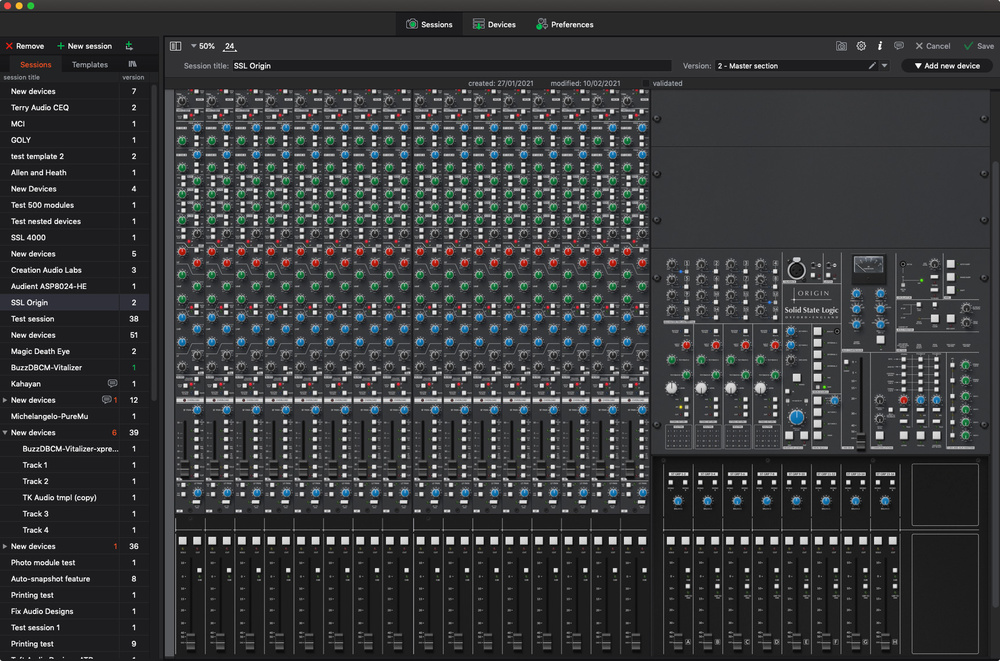This screenshot has width=1000, height=661.
Task: Click the snapshot camera icon in toolbar
Action: click(842, 46)
